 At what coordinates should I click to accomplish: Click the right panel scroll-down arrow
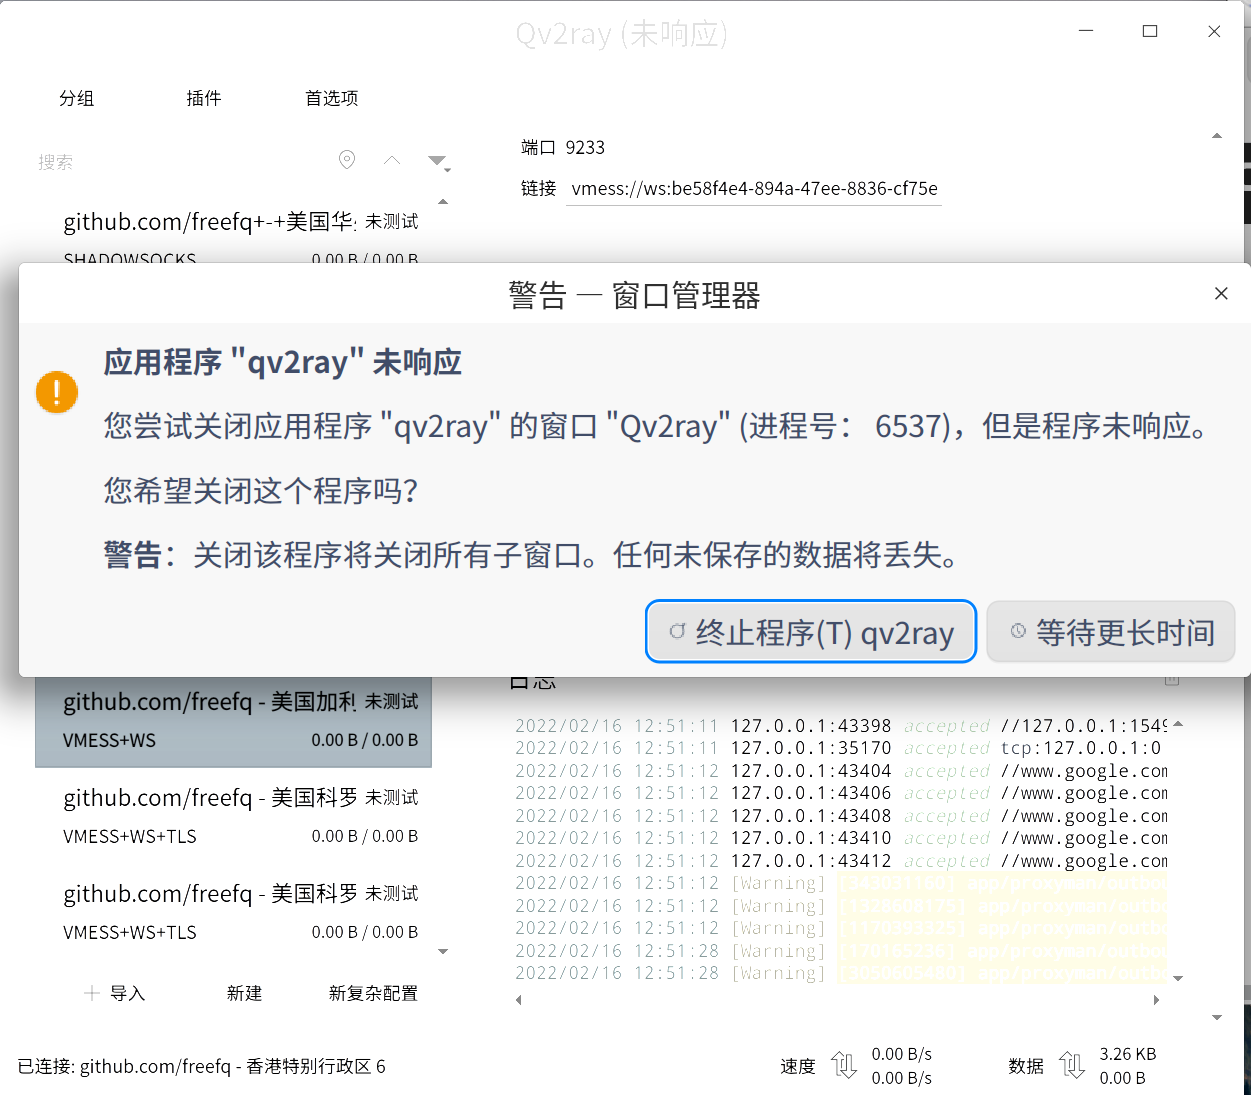coord(1217,1018)
